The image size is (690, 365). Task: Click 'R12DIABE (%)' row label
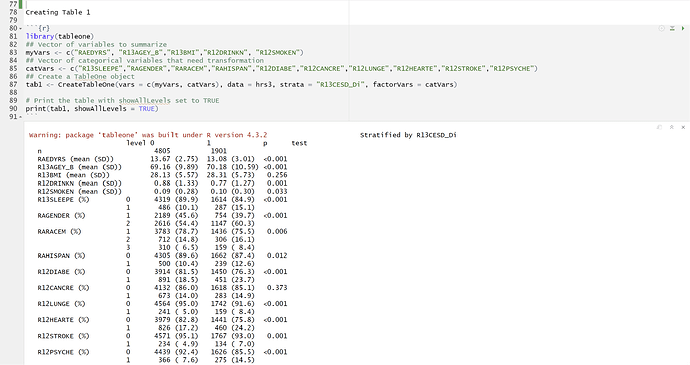[61, 272]
